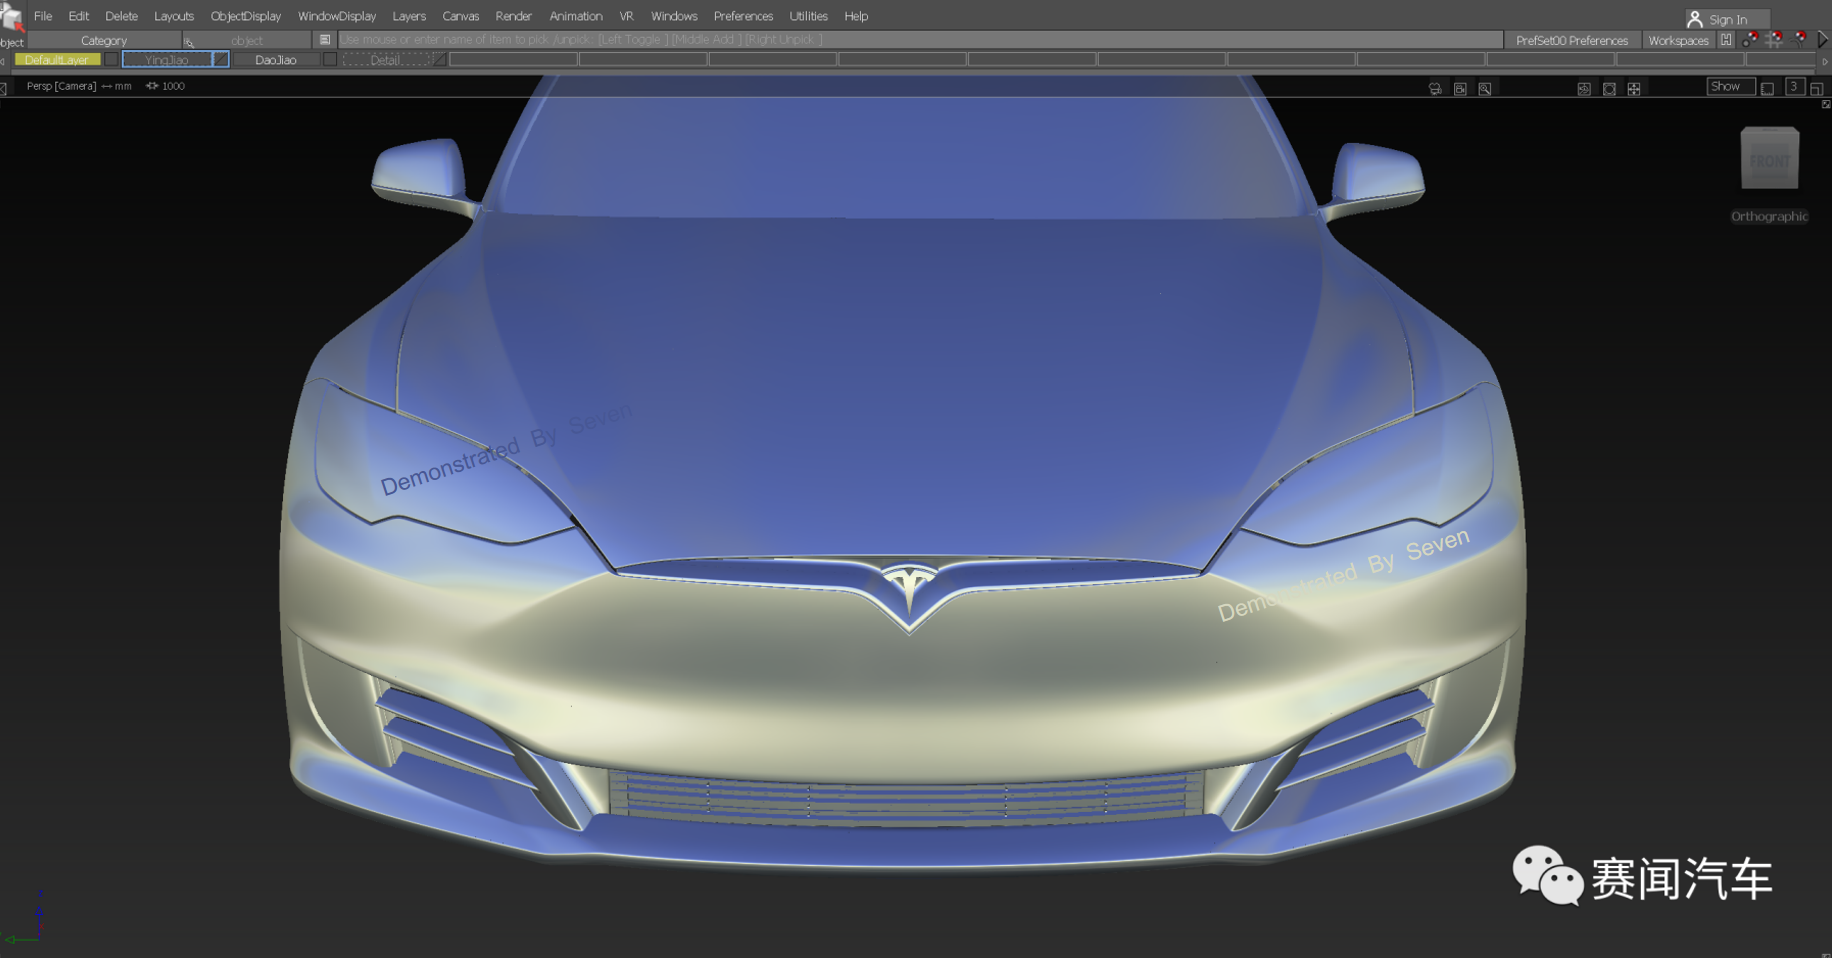The height and width of the screenshot is (958, 1832).
Task: Select the curve snap magnet icon
Action: (x=1798, y=39)
